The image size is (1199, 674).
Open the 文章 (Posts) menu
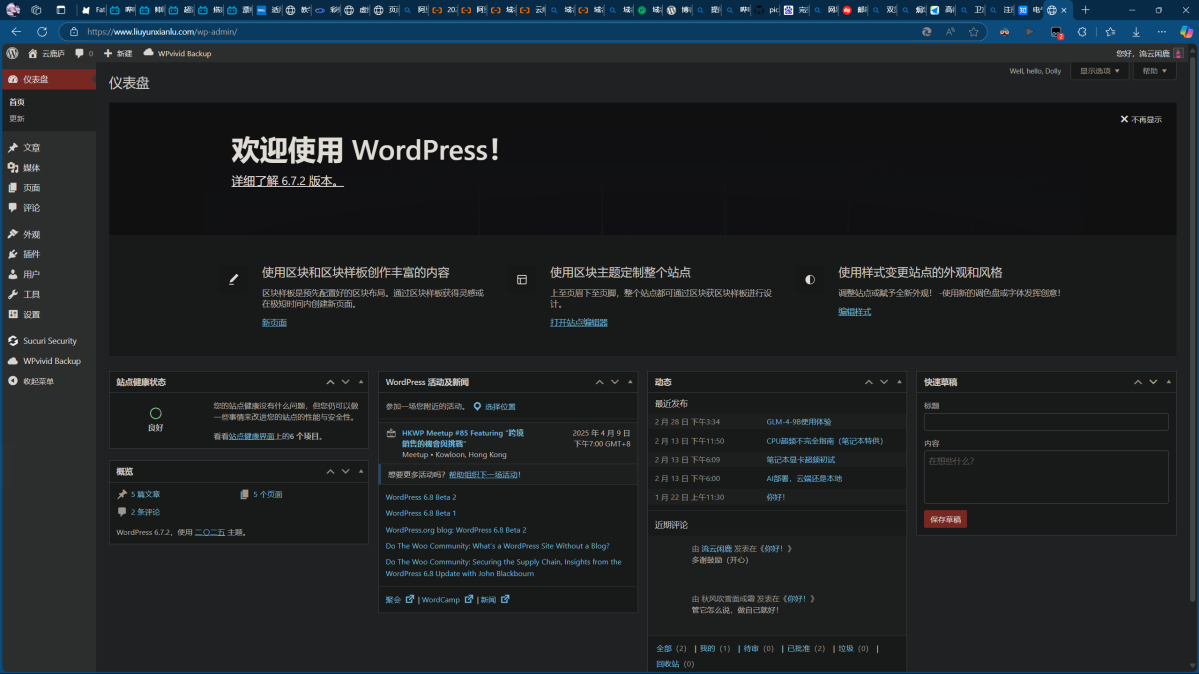(31, 148)
